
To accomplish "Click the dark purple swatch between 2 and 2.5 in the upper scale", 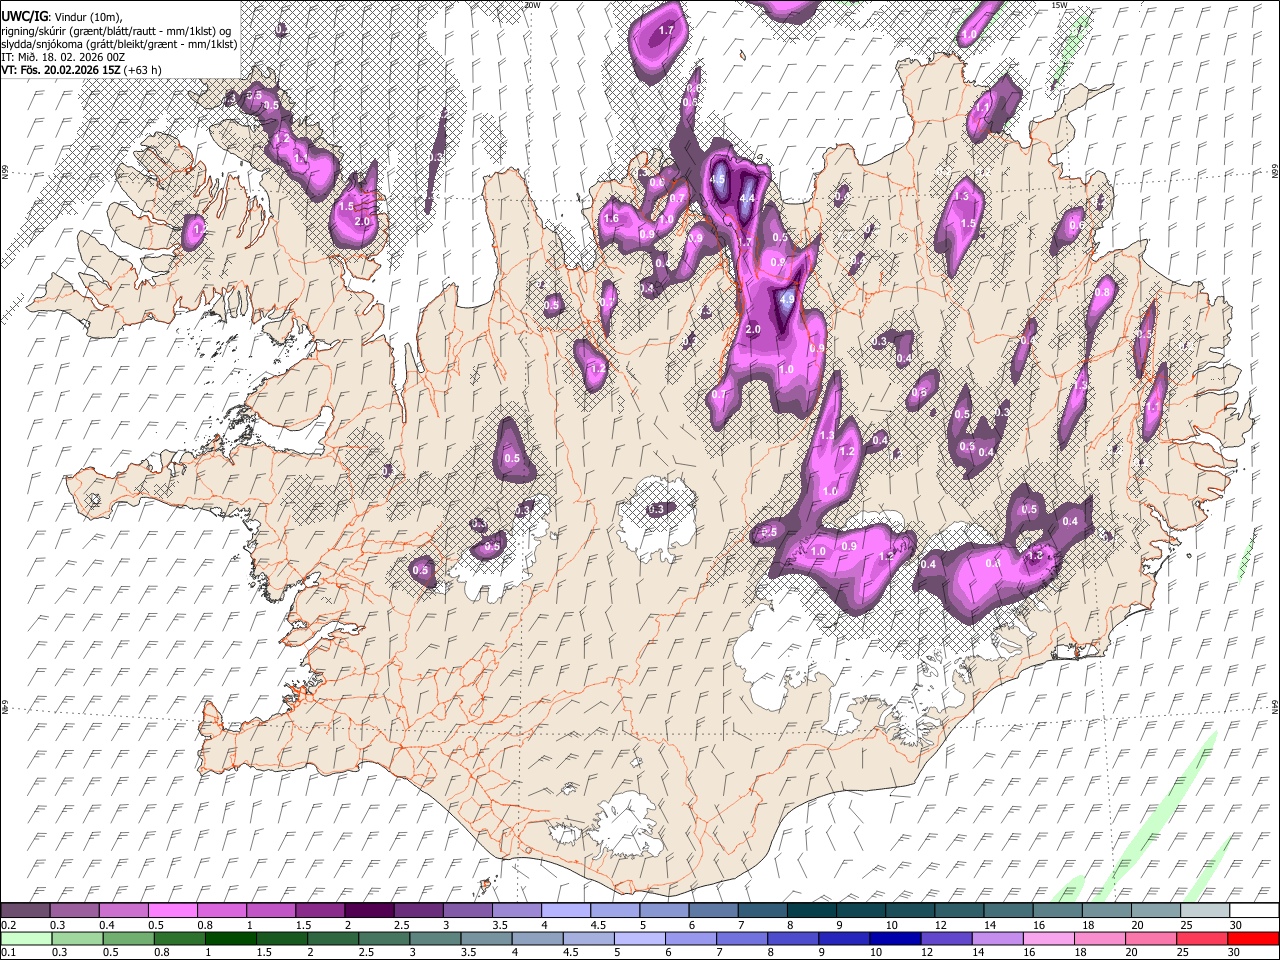I will [x=368, y=910].
